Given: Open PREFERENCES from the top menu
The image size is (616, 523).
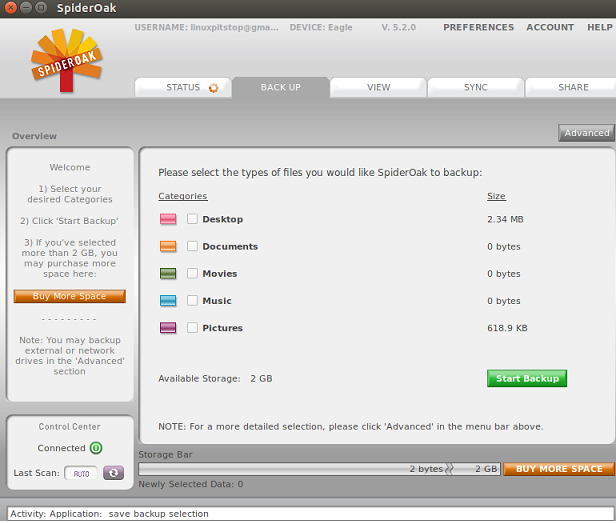Looking at the screenshot, I should pos(478,27).
